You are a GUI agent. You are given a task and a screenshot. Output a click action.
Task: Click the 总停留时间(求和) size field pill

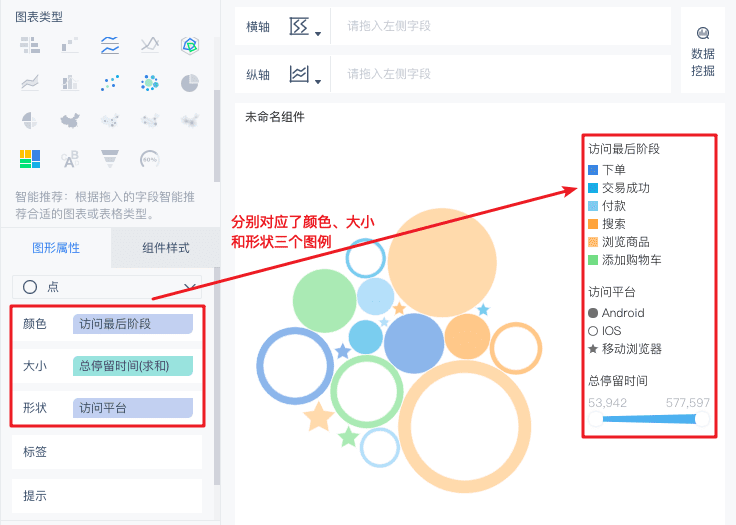133,366
